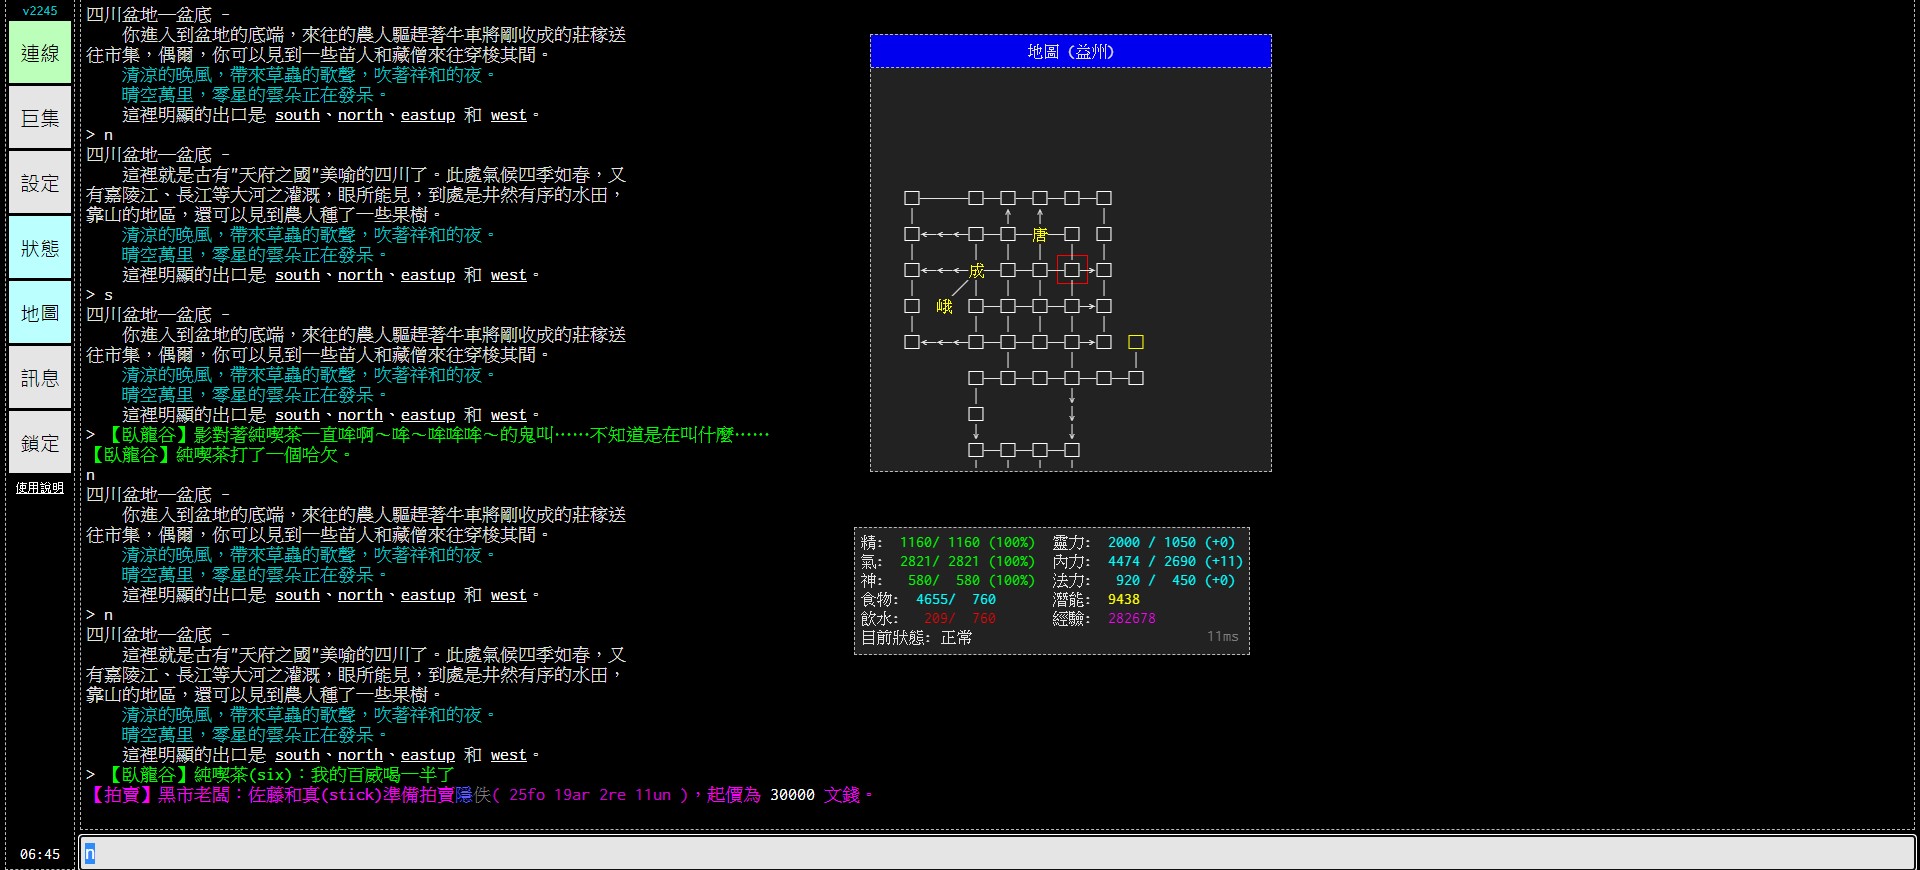This screenshot has height=870, width=1920.
Task: Click the v2245 version label
Action: point(40,11)
